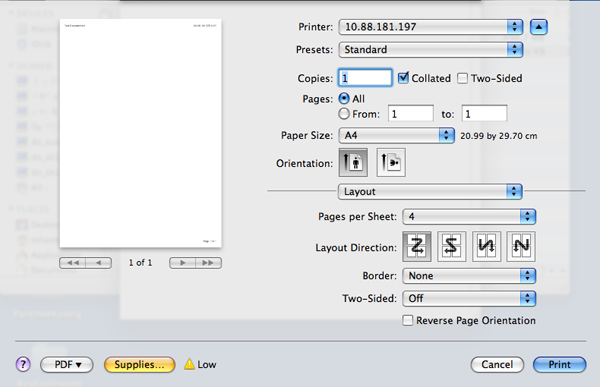The image size is (600, 387).
Task: Click the Copies input field
Action: click(365, 78)
